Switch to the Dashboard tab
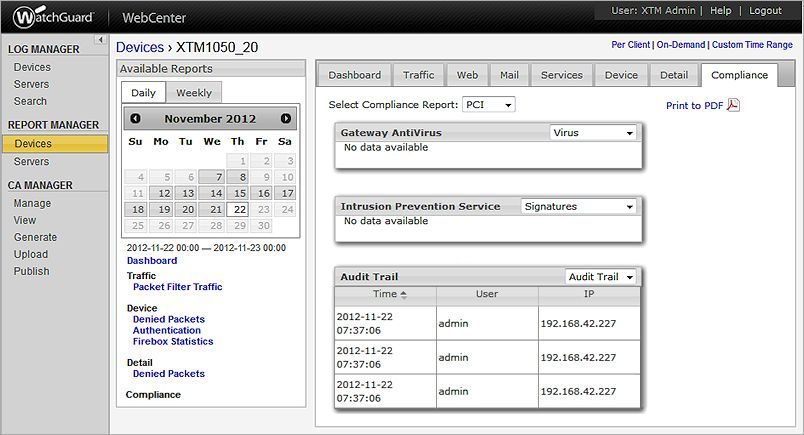 (x=354, y=75)
